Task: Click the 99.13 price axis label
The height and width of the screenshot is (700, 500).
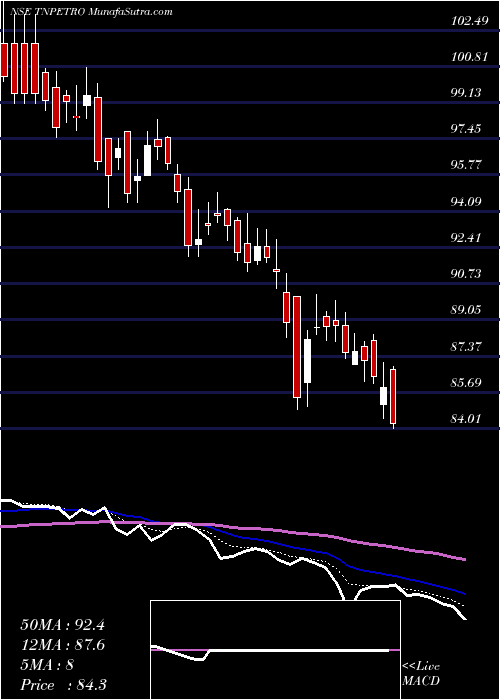Action: click(x=468, y=93)
